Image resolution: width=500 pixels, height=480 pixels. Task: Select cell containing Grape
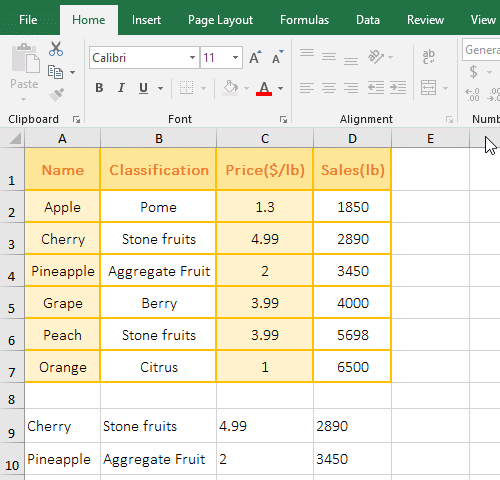point(62,303)
